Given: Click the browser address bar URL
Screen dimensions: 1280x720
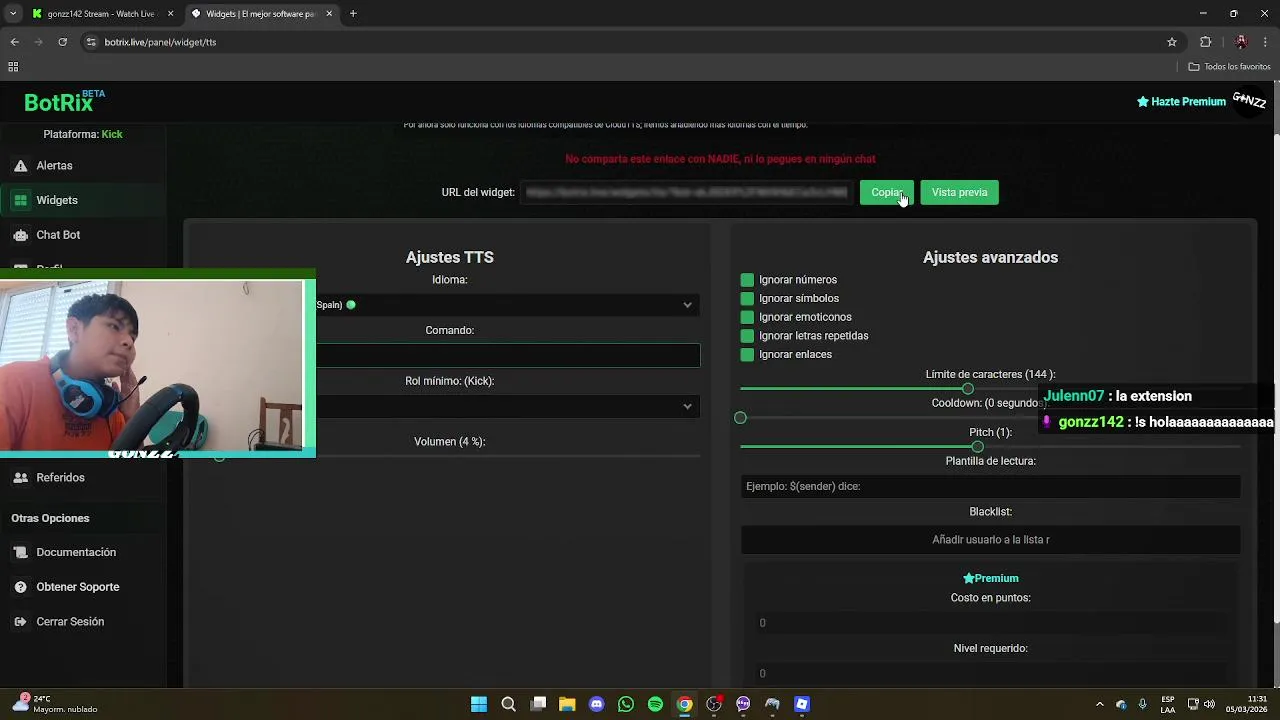Looking at the screenshot, I should pyautogui.click(x=160, y=42).
